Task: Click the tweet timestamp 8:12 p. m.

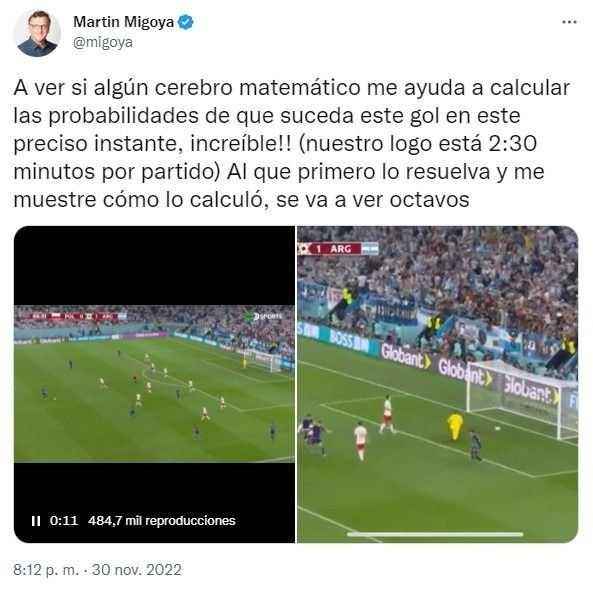Action: click(x=46, y=570)
